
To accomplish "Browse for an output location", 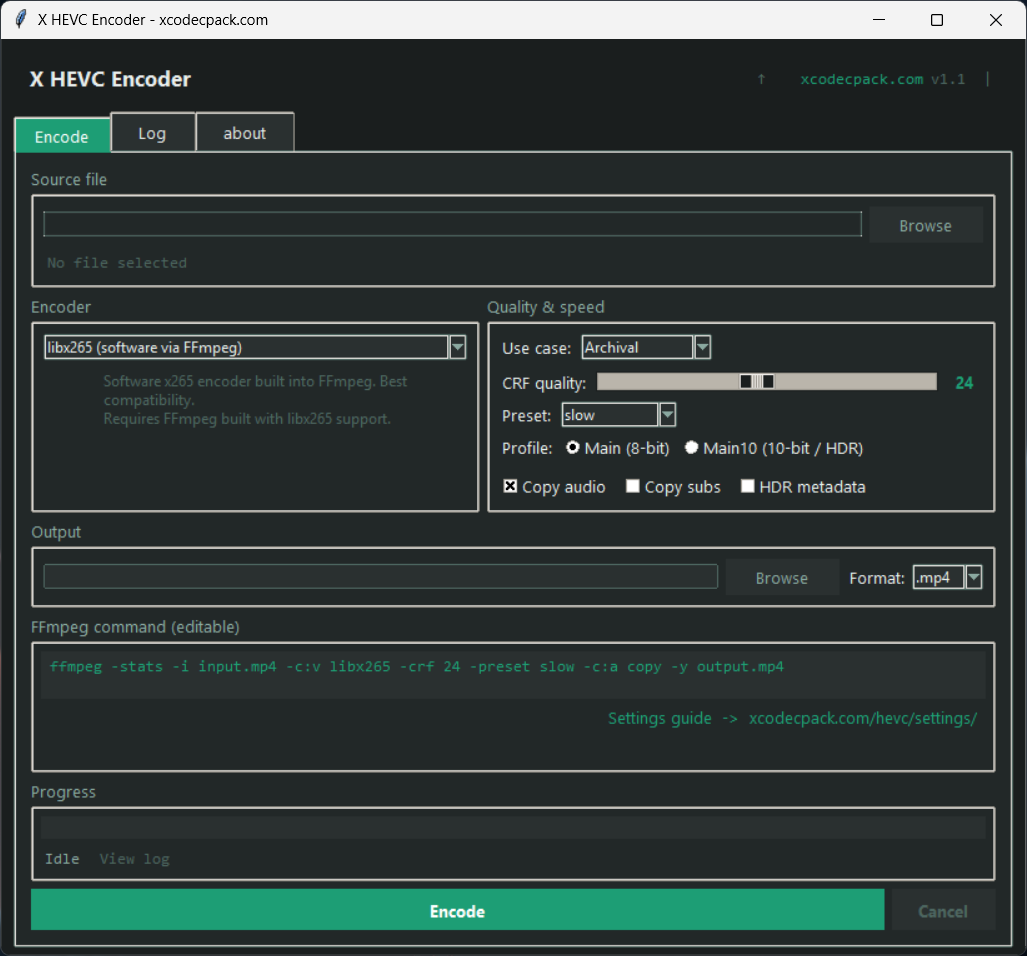I will (x=782, y=578).
